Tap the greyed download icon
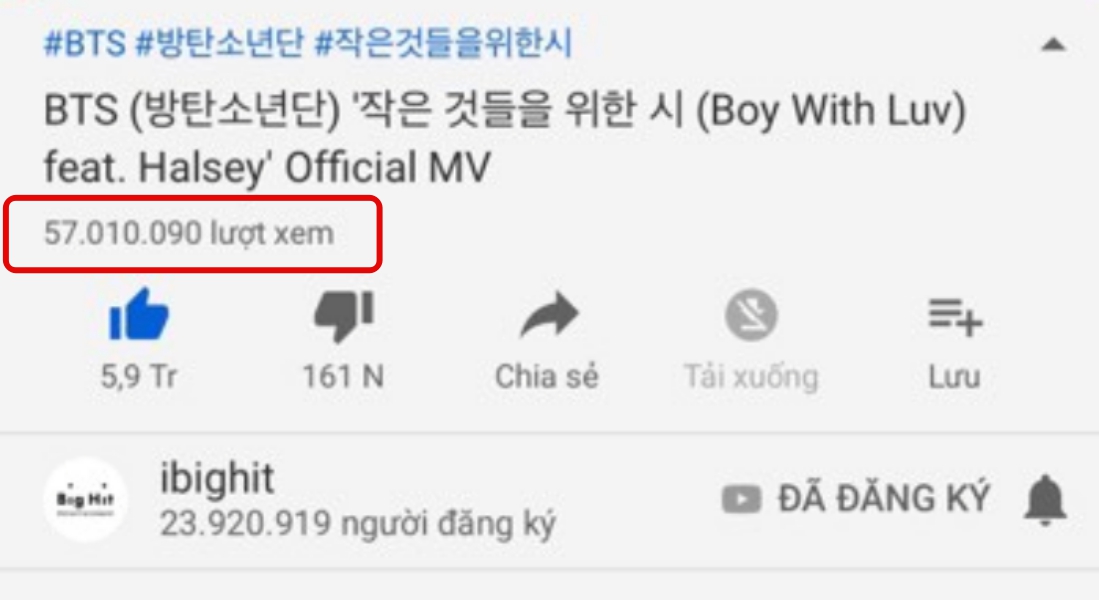Image resolution: width=1099 pixels, height=600 pixels. (x=751, y=315)
